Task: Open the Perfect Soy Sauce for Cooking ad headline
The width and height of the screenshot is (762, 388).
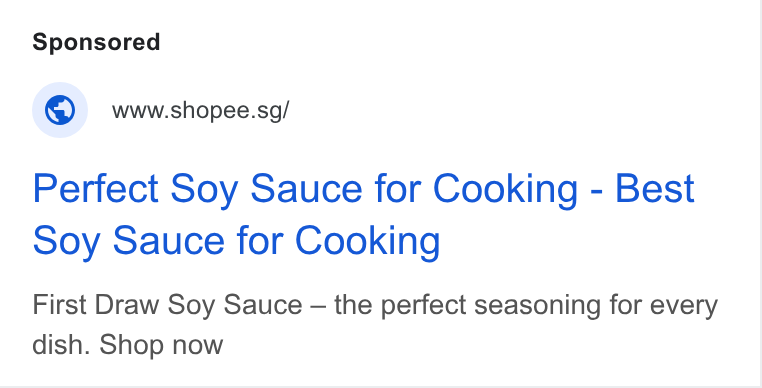Action: click(x=364, y=214)
